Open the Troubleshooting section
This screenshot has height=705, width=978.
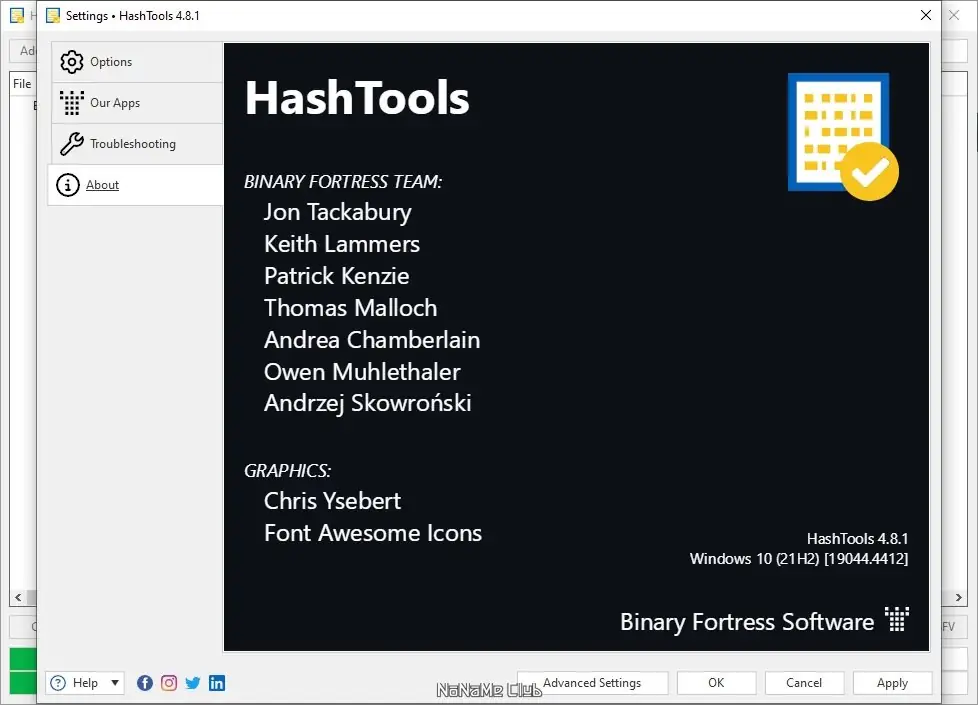click(x=137, y=144)
